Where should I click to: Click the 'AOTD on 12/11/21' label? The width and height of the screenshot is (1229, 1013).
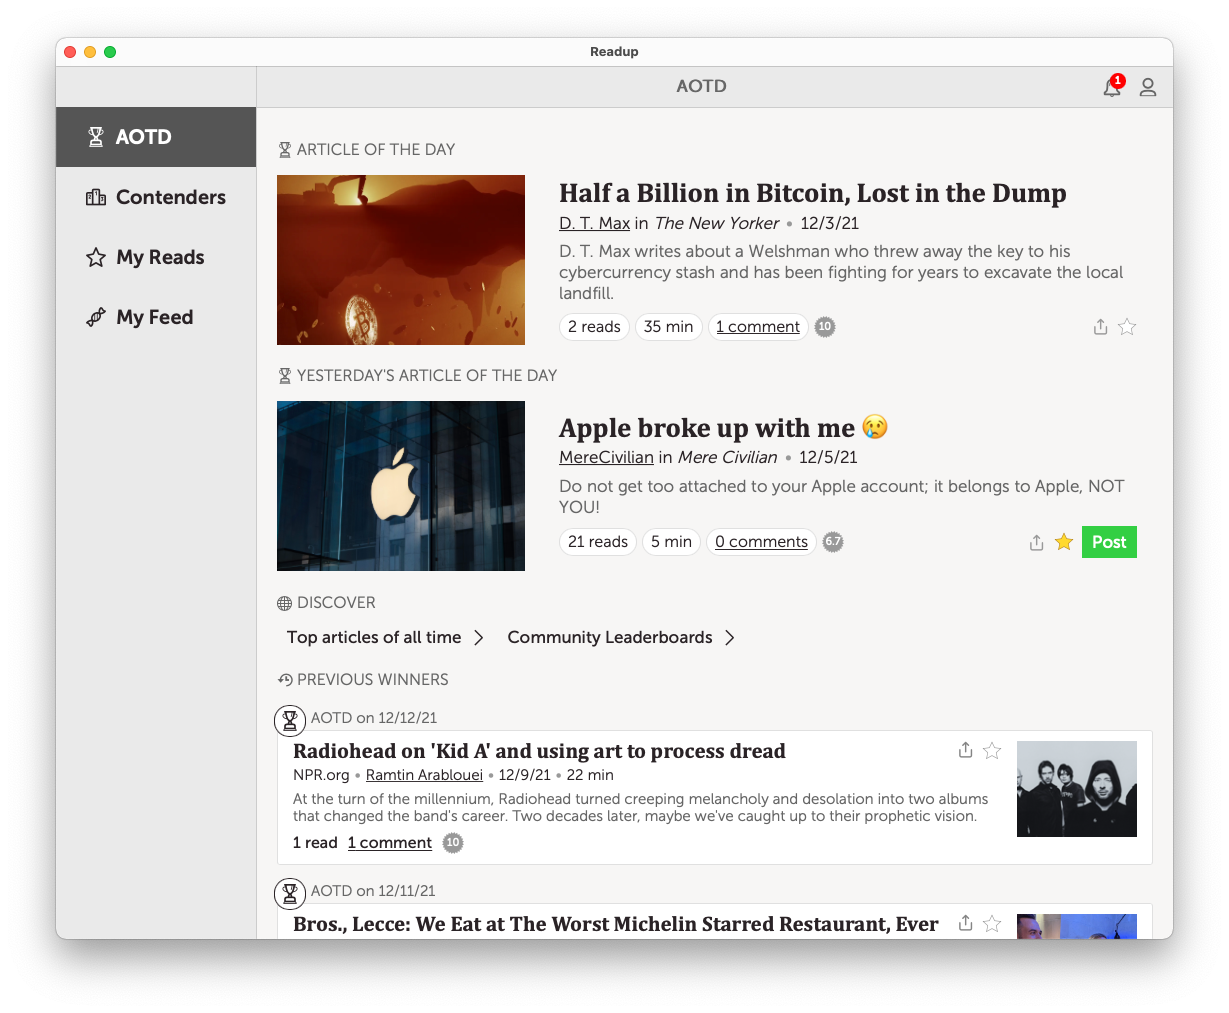pyautogui.click(x=373, y=891)
